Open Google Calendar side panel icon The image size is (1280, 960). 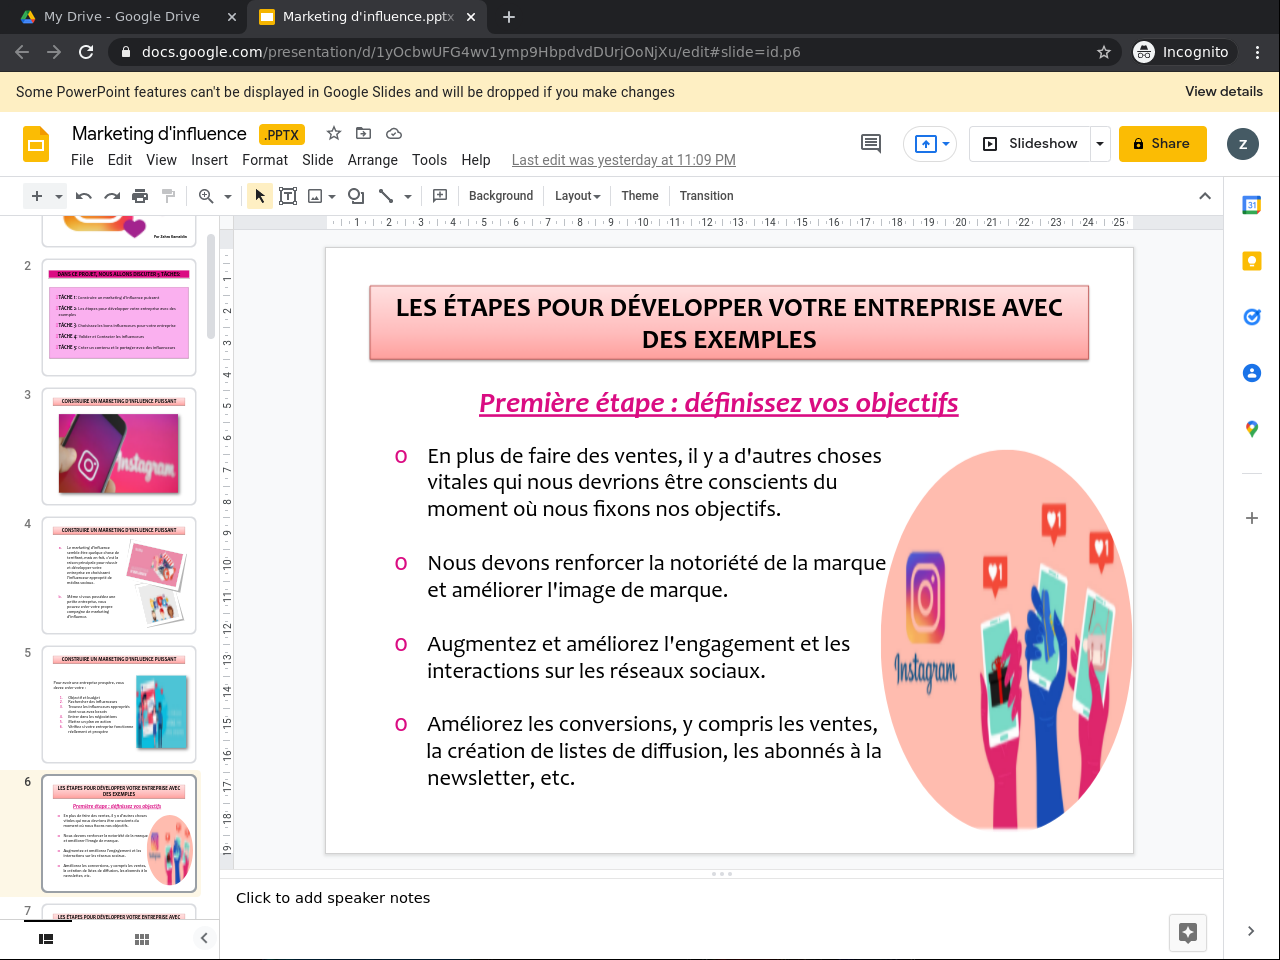[1251, 205]
